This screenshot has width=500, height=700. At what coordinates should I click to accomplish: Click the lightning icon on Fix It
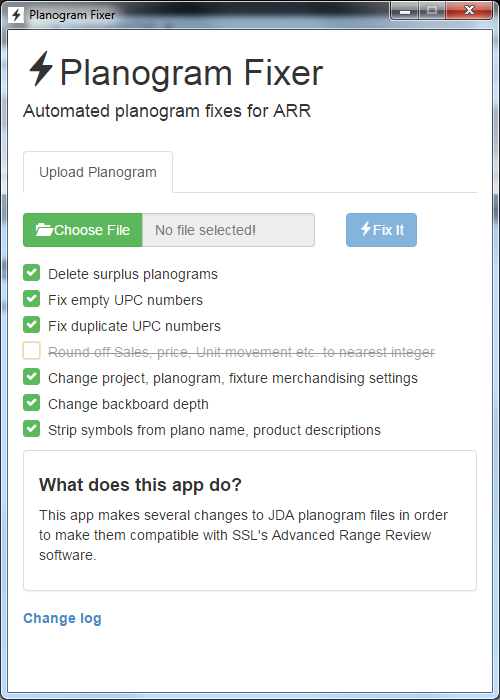pyautogui.click(x=366, y=229)
